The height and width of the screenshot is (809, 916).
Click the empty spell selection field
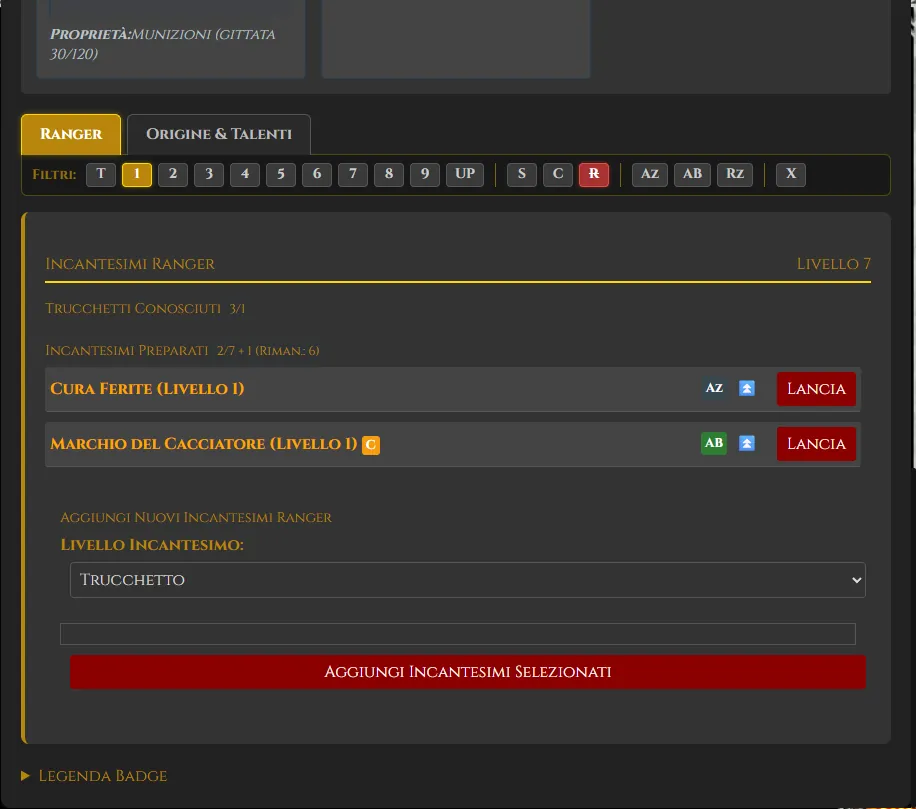click(458, 634)
